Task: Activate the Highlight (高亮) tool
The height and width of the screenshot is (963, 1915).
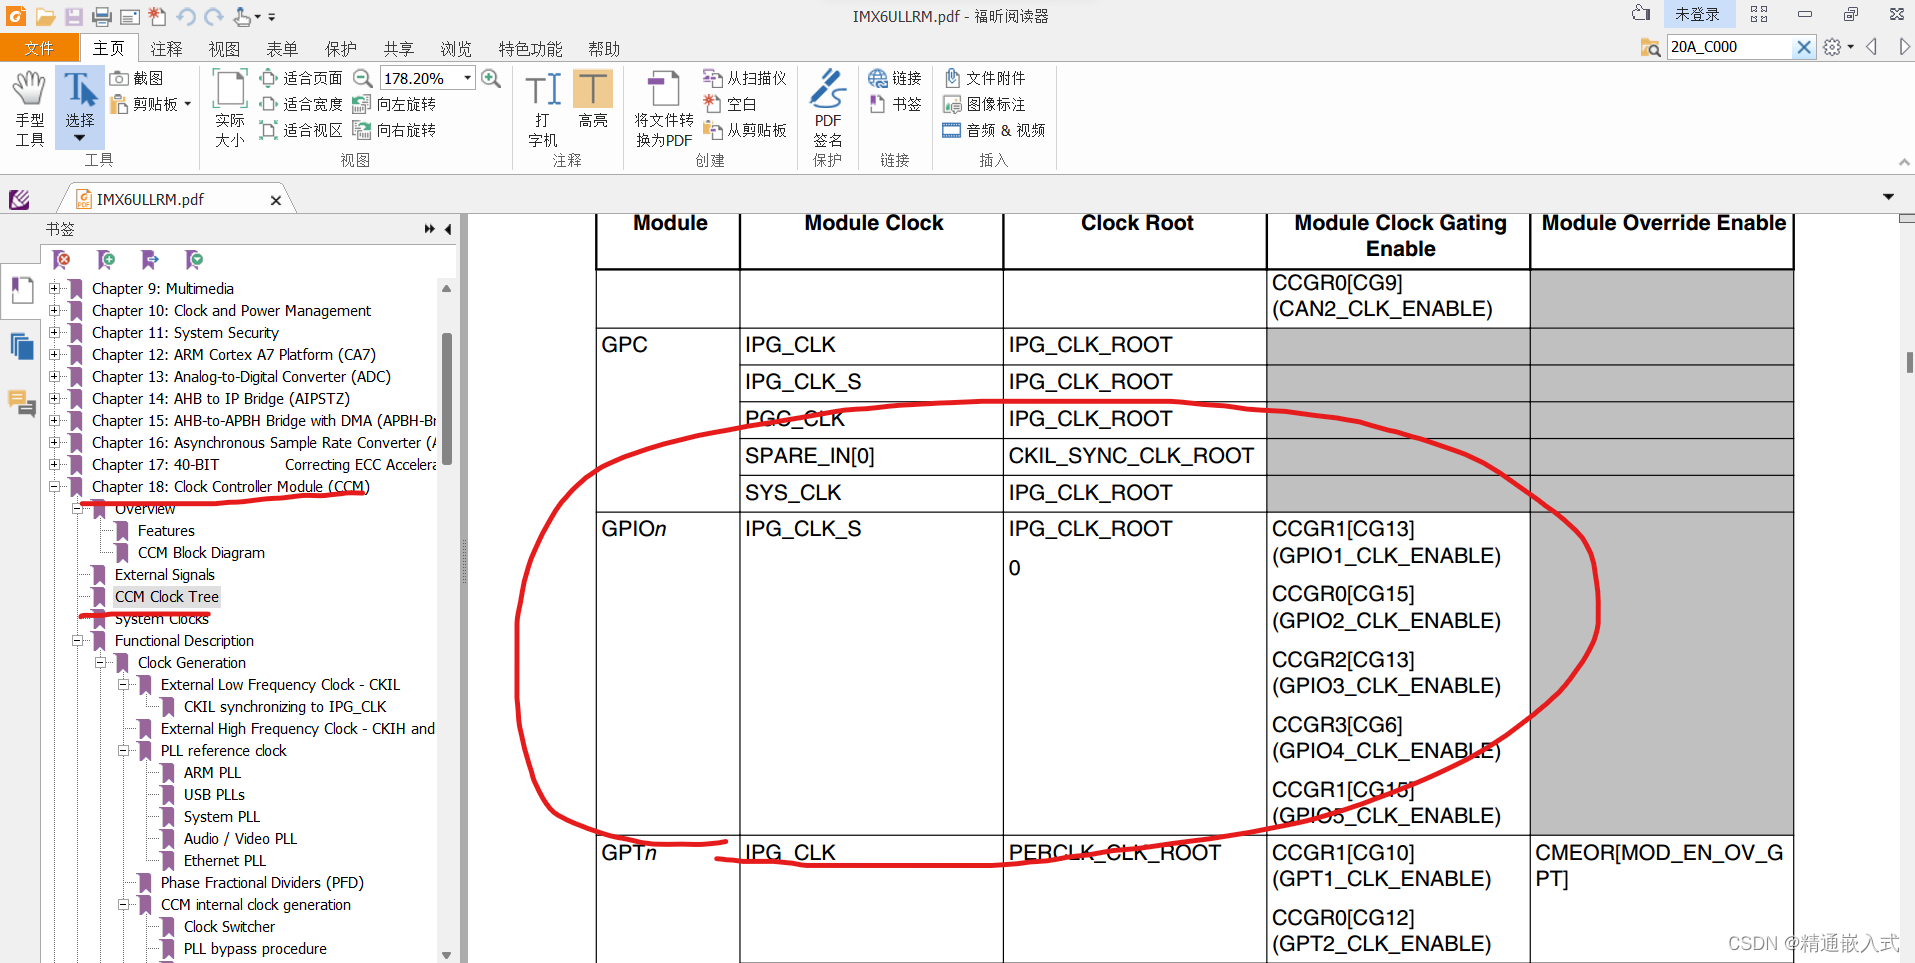Action: (593, 100)
